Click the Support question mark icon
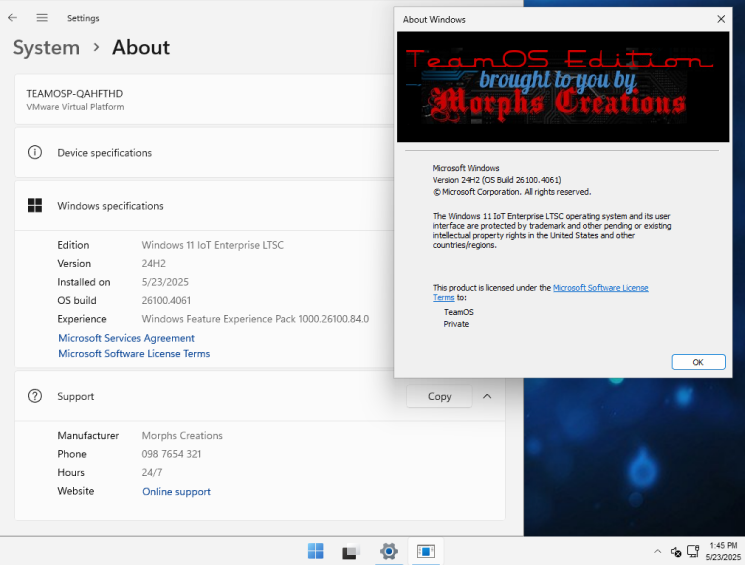Screen dimensions: 745x565 (35, 396)
